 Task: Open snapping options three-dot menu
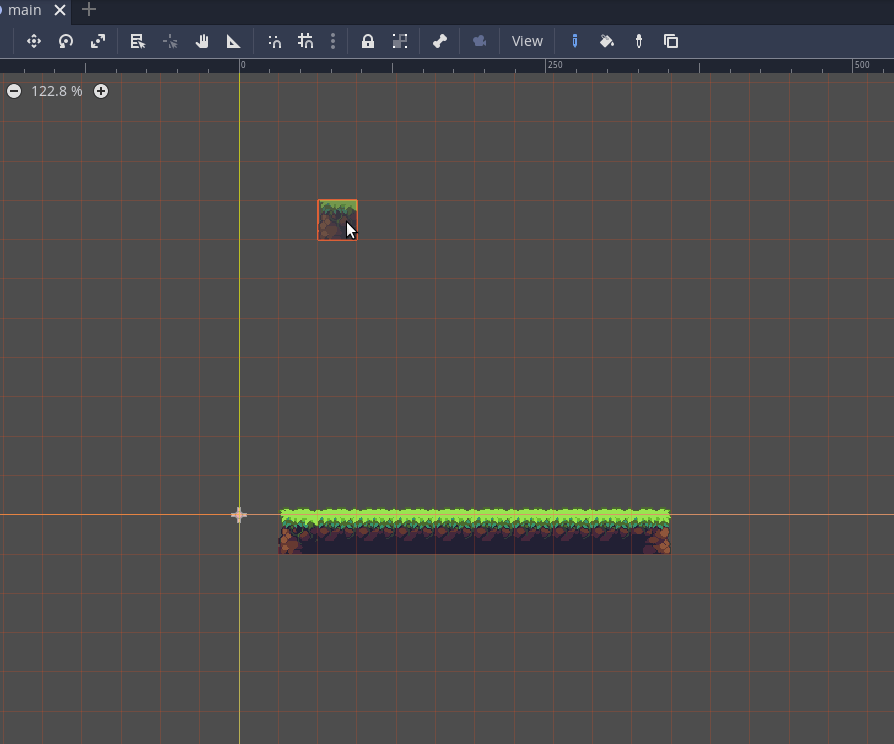[333, 41]
